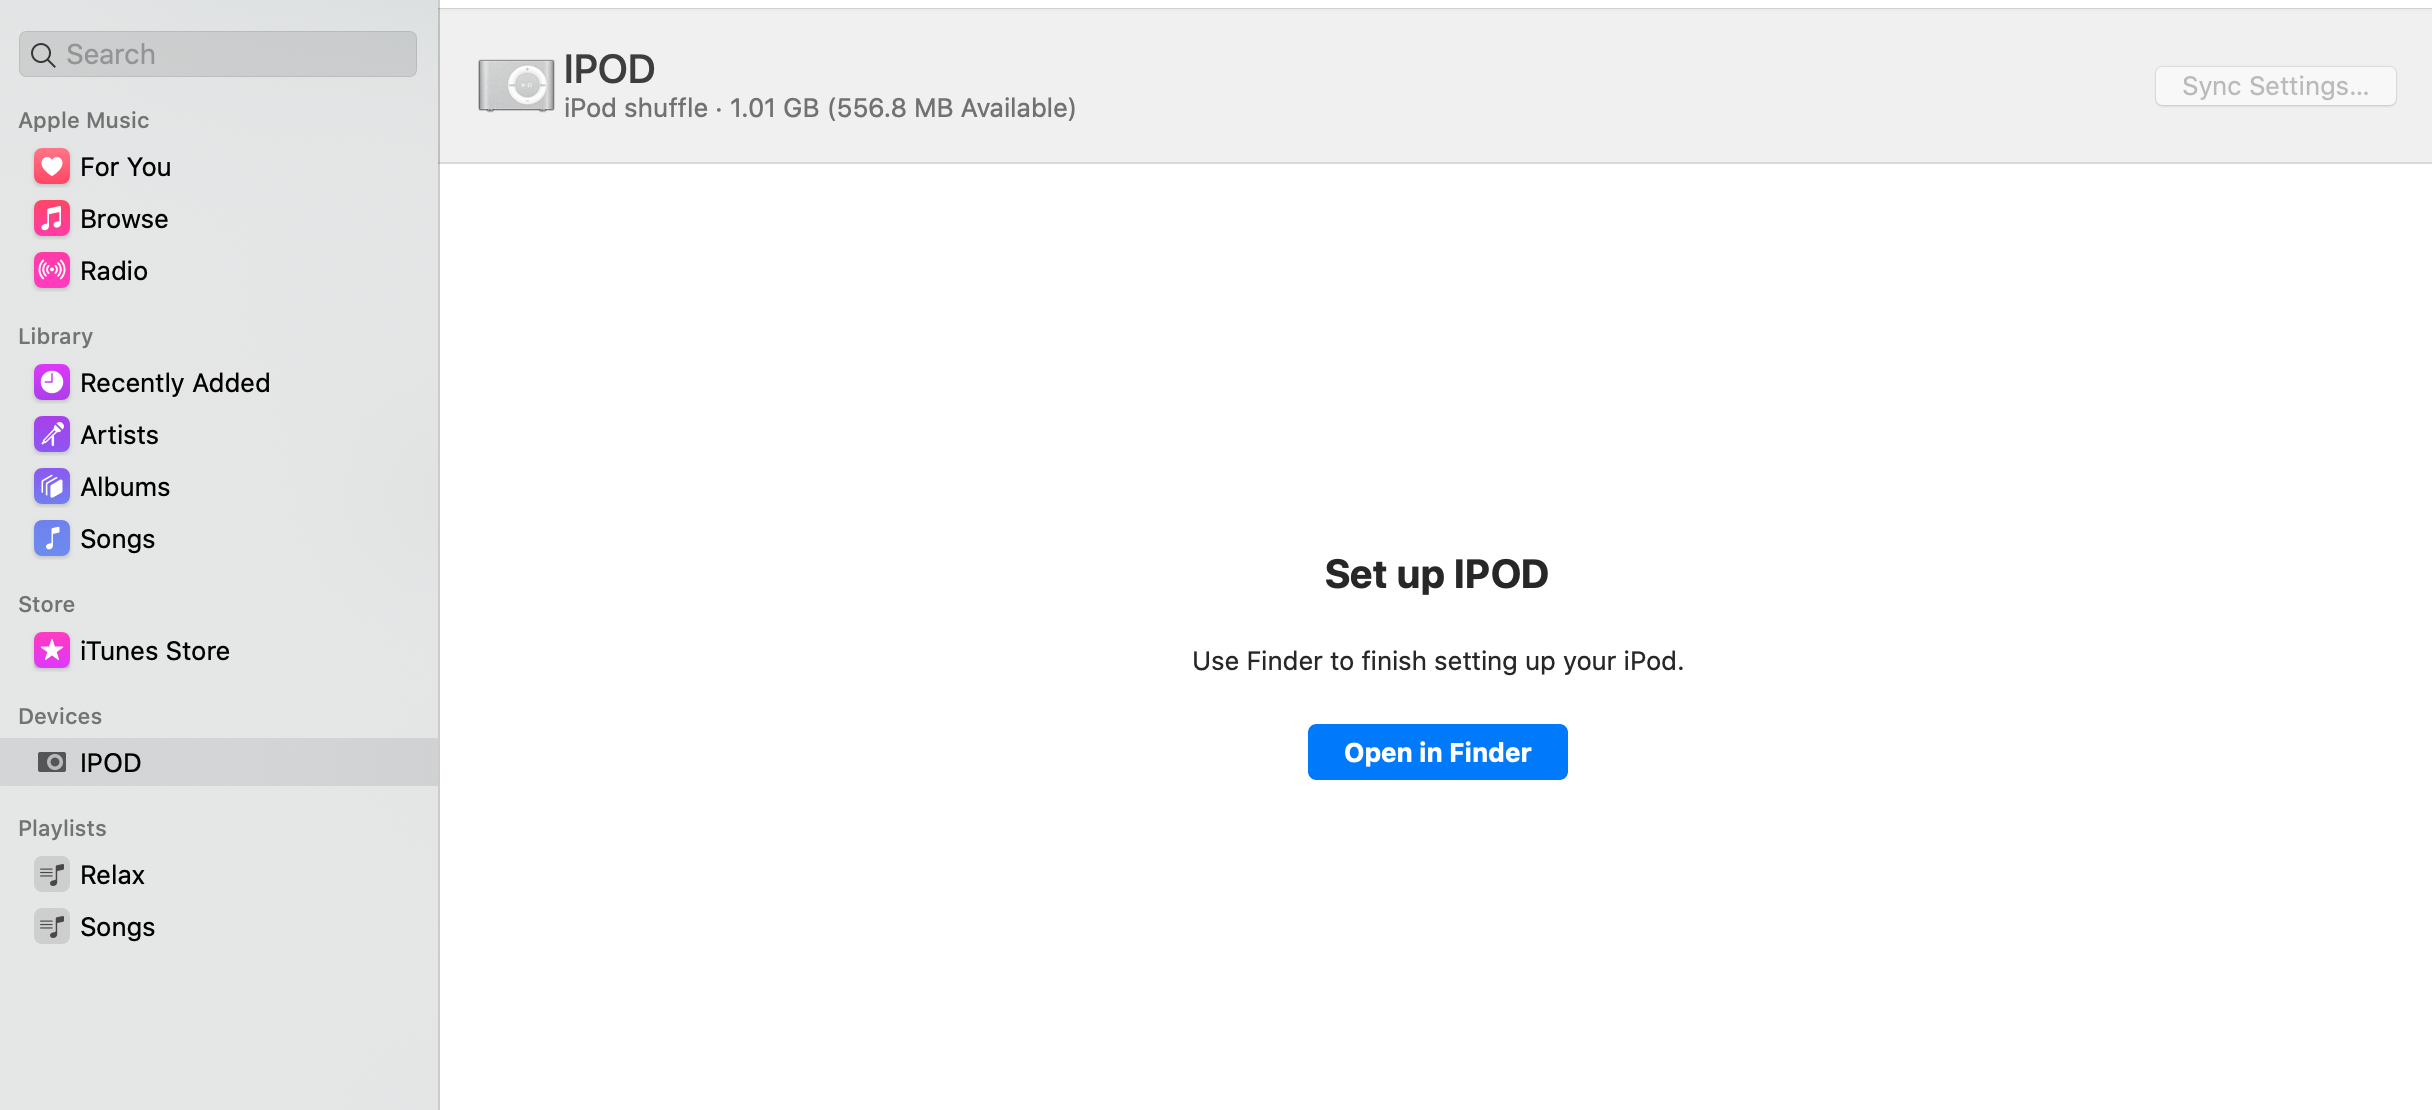Click the iTunes Store star icon
The image size is (2432, 1110).
click(51, 650)
